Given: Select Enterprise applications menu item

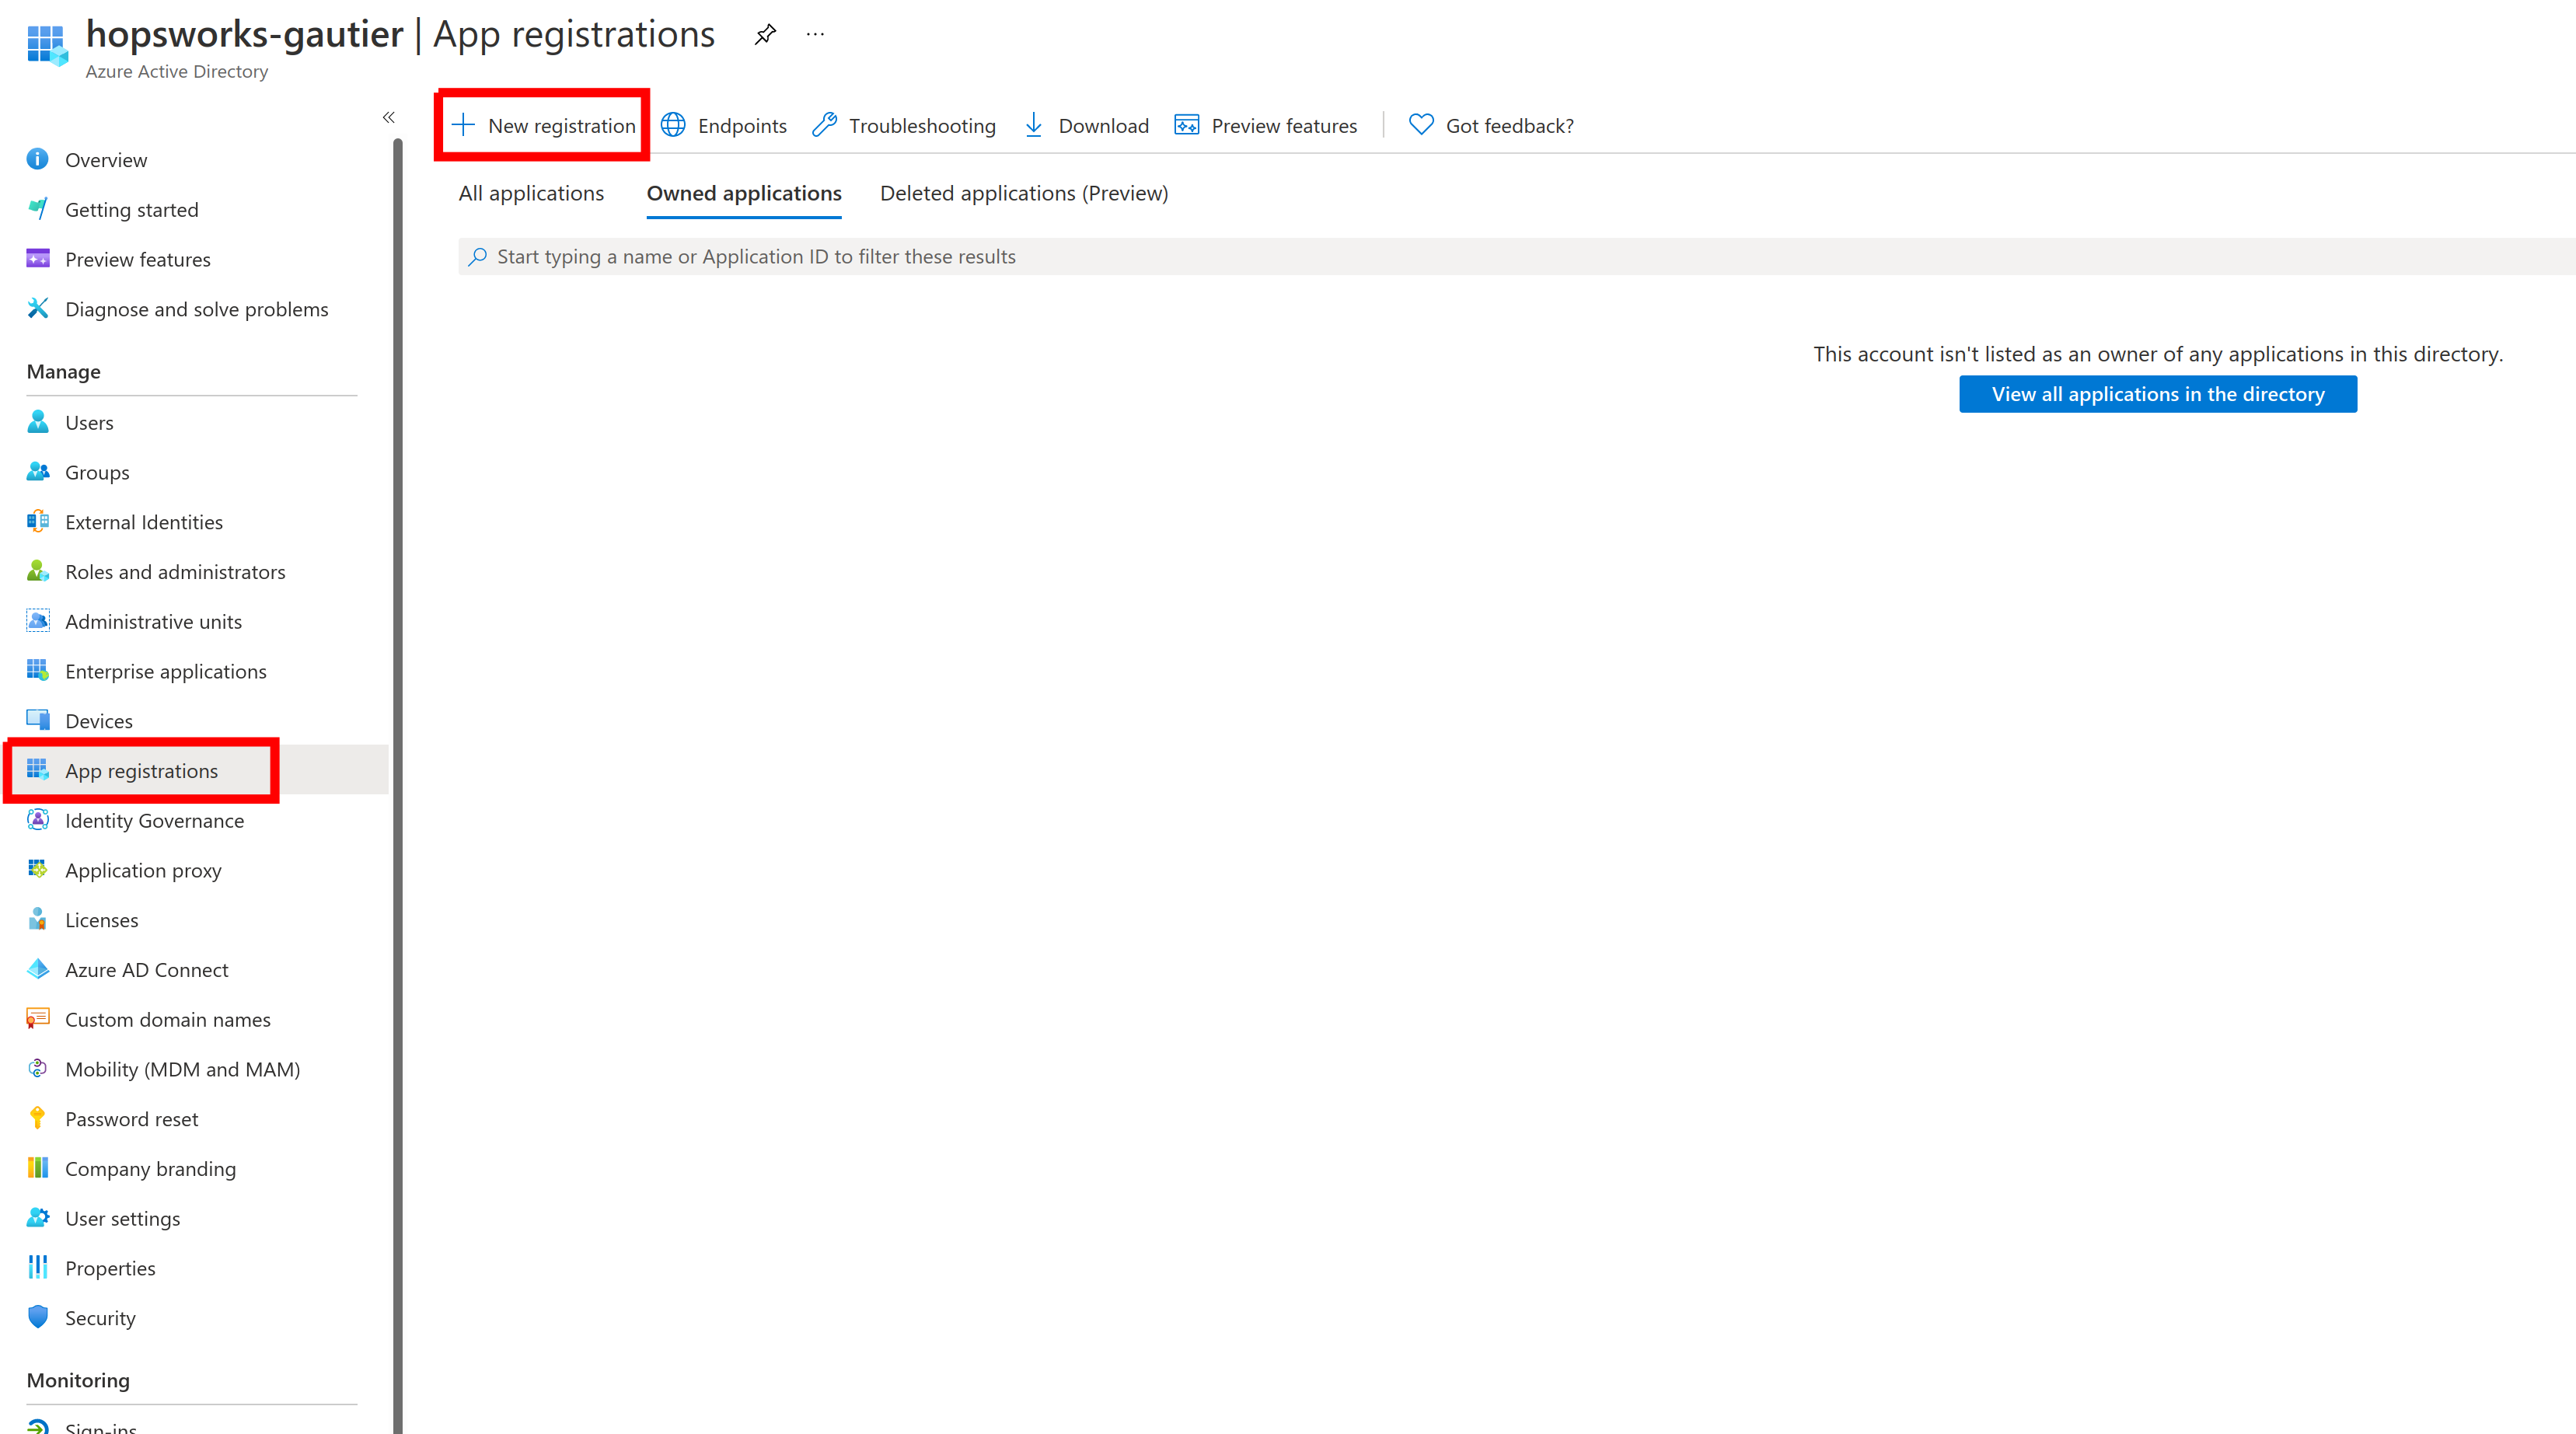Looking at the screenshot, I should click(x=166, y=669).
